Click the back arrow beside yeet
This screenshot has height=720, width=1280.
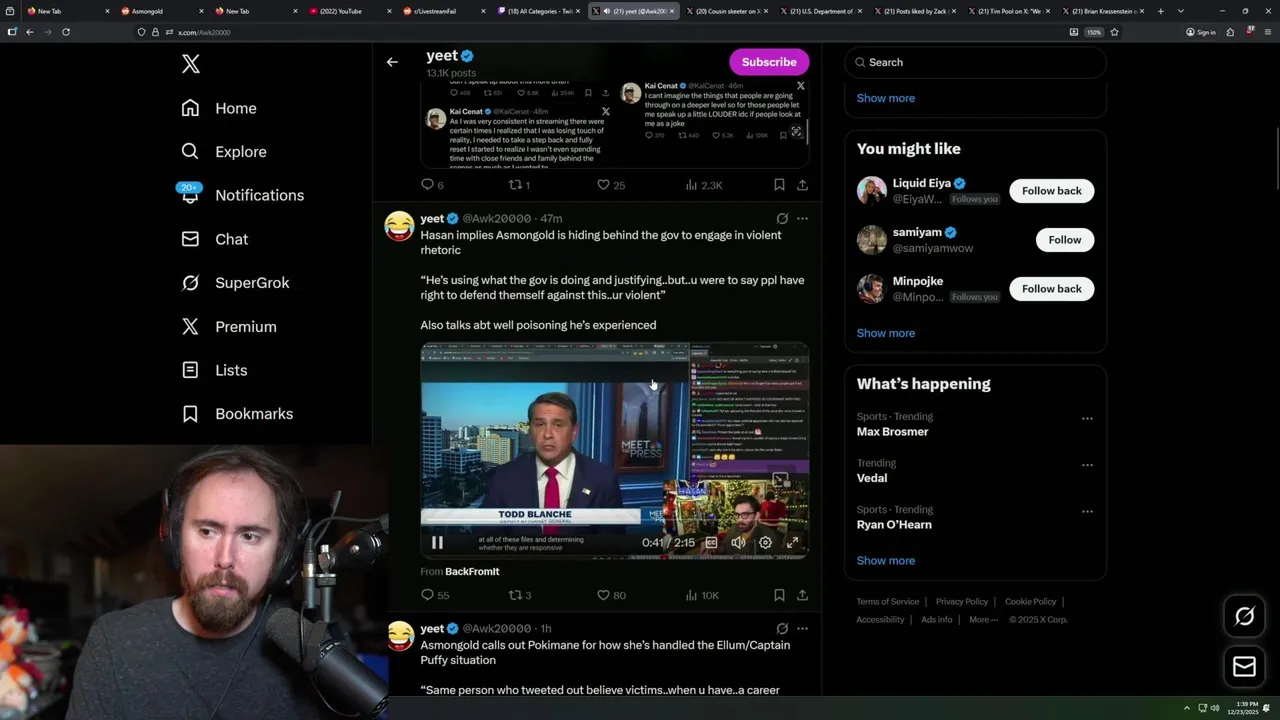point(392,62)
